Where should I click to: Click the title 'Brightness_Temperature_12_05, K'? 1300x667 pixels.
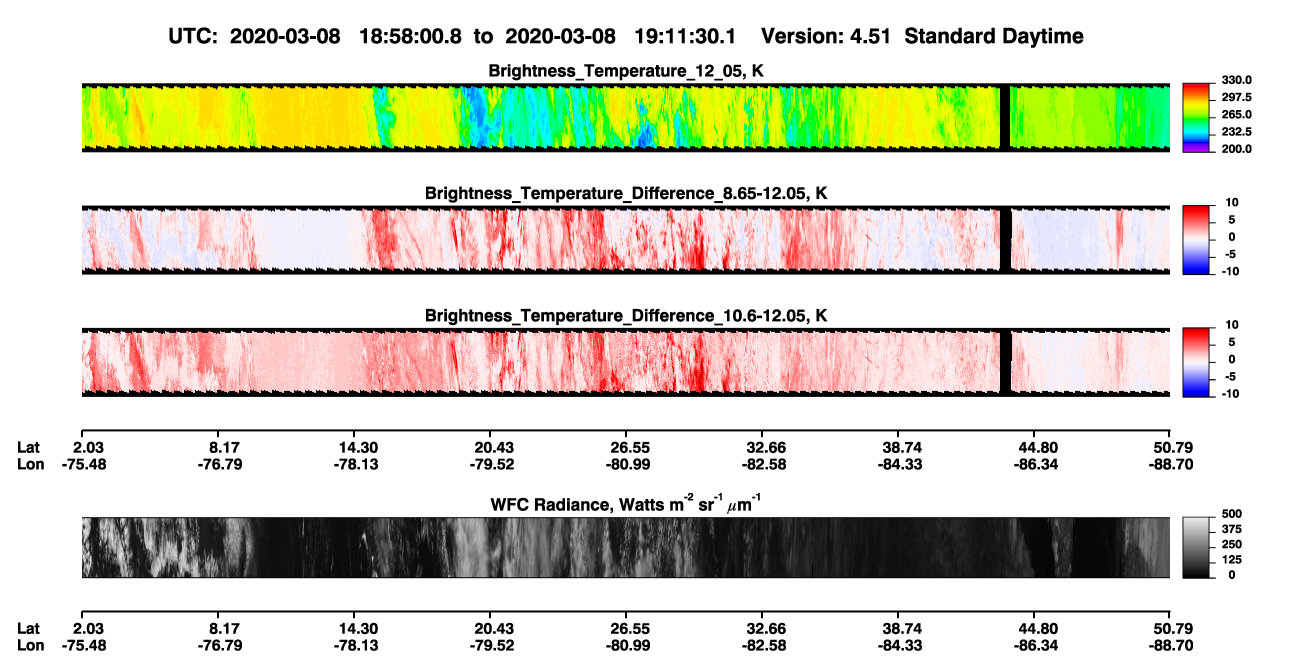click(626, 71)
